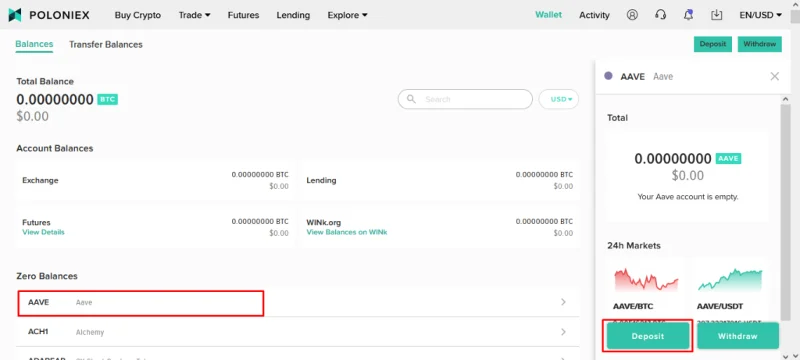This screenshot has height=360, width=800.
Task: Click the search magnifier icon
Action: pyautogui.click(x=411, y=99)
